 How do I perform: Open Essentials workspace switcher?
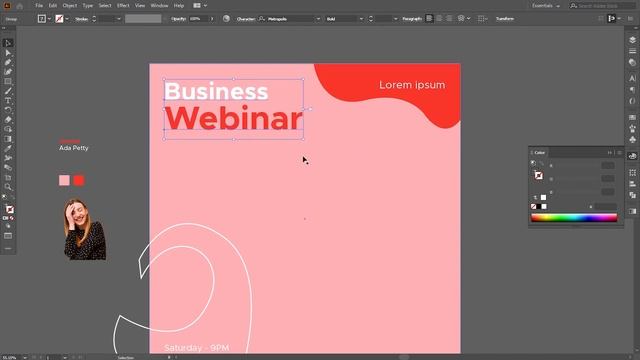546,6
